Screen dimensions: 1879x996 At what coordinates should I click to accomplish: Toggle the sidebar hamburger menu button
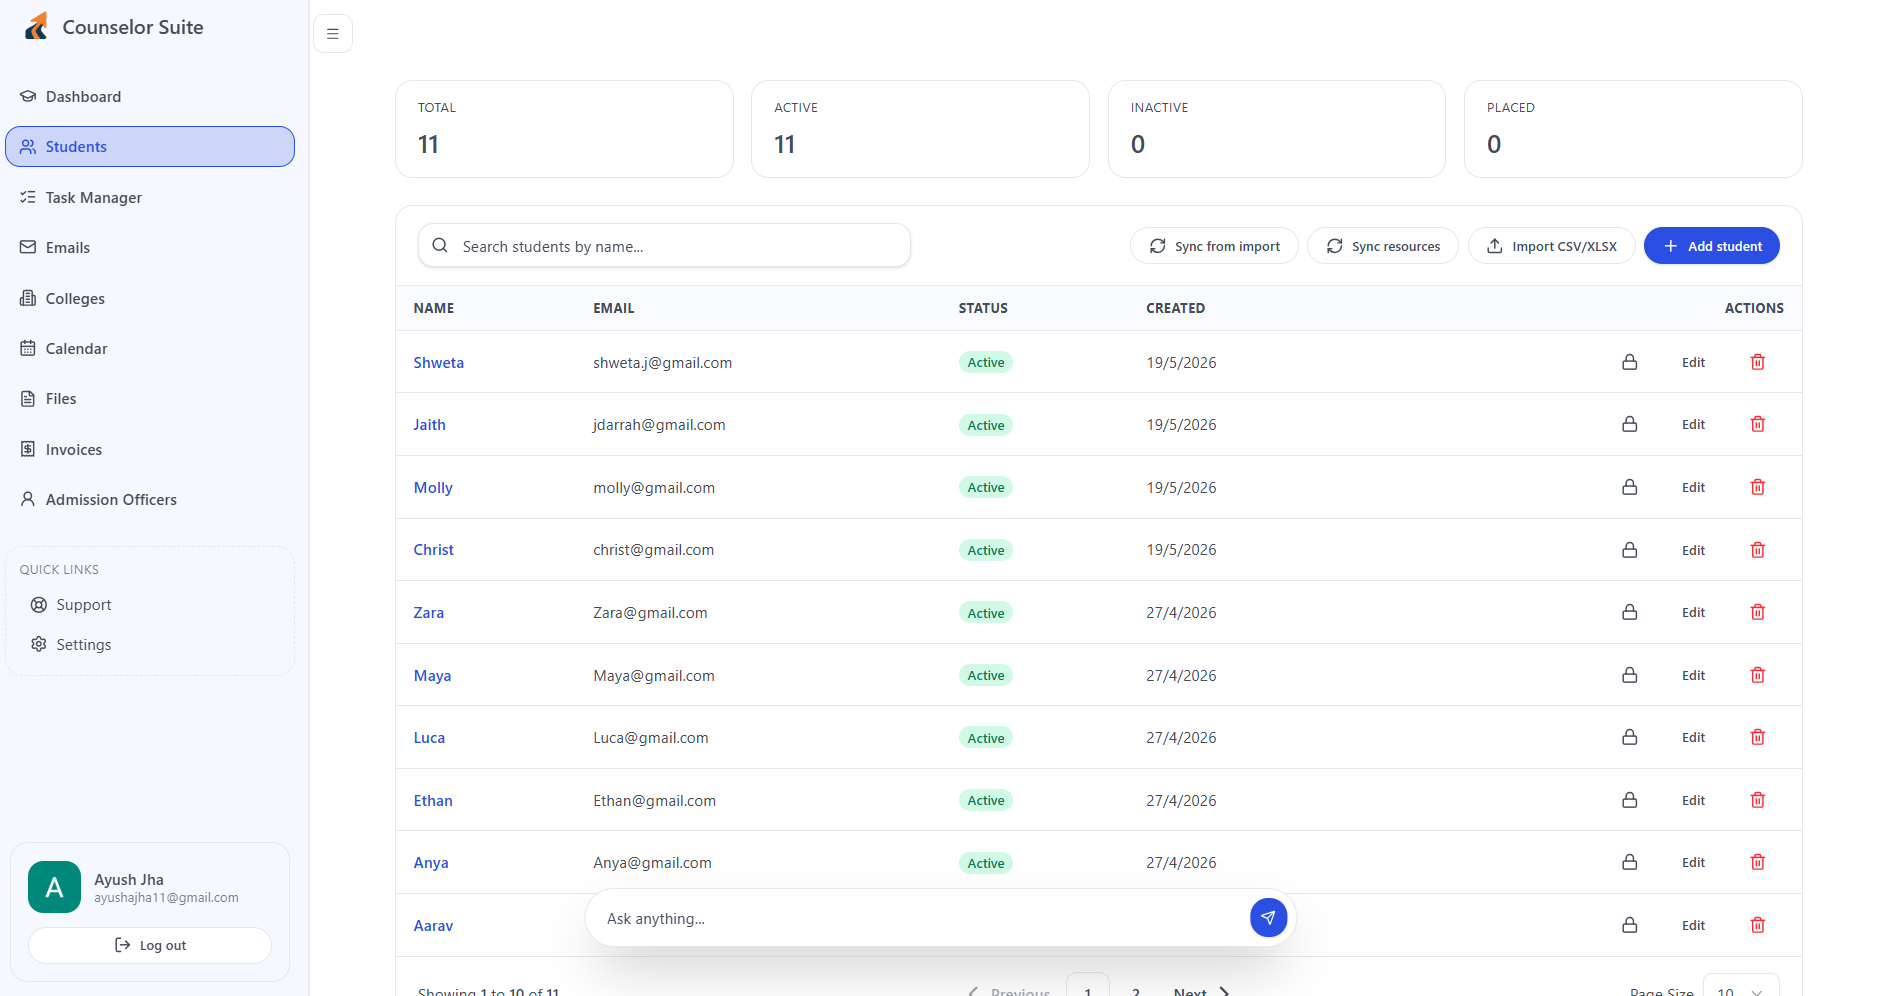tap(333, 34)
